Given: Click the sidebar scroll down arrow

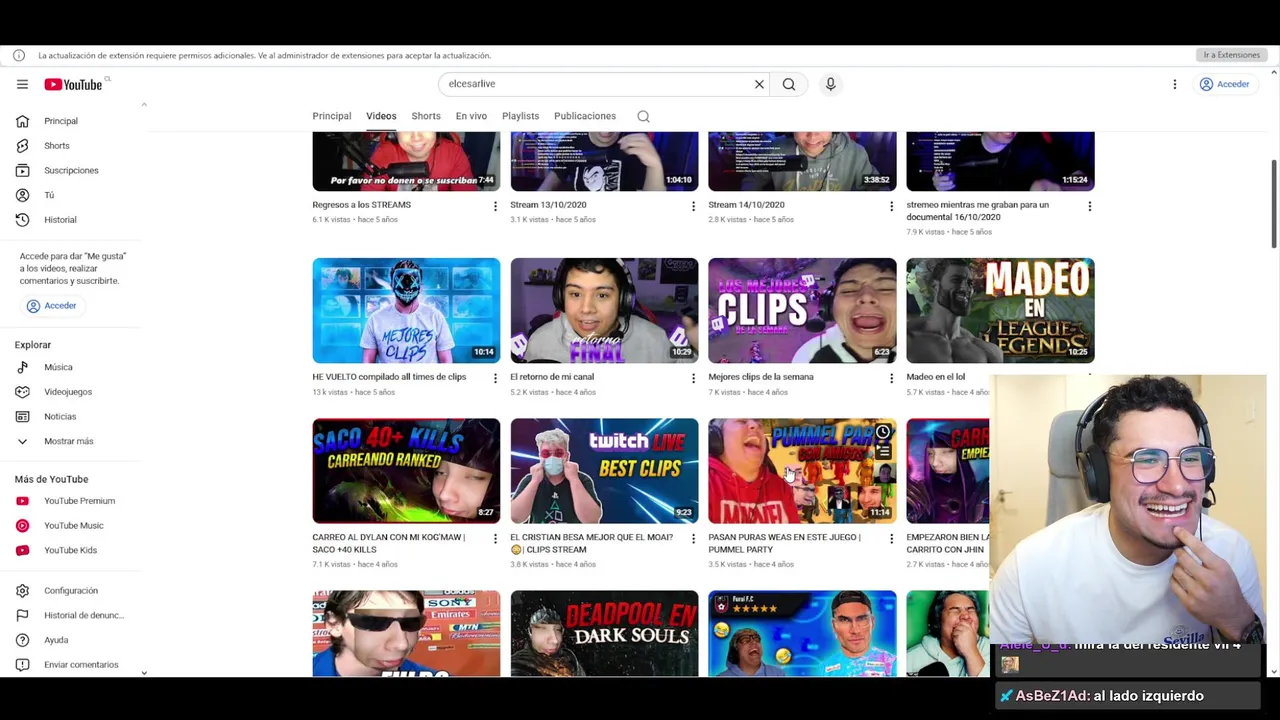Looking at the screenshot, I should [144, 673].
